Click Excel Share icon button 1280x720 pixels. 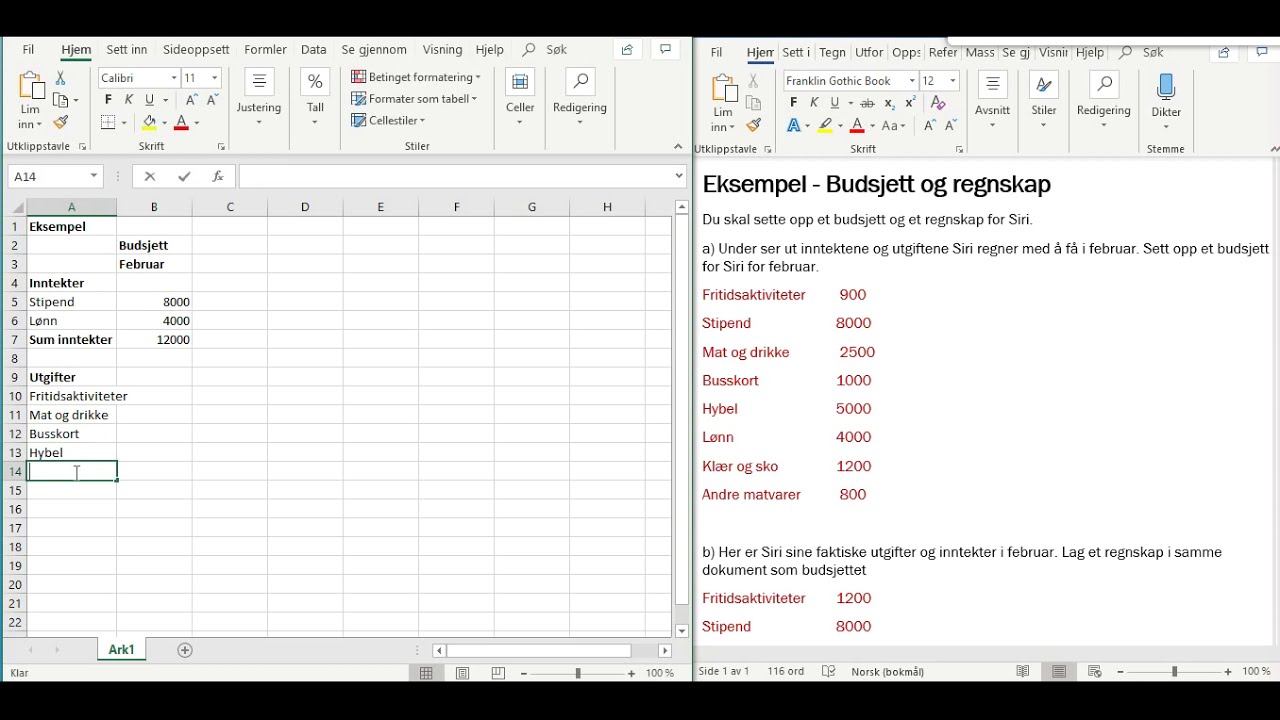[627, 49]
